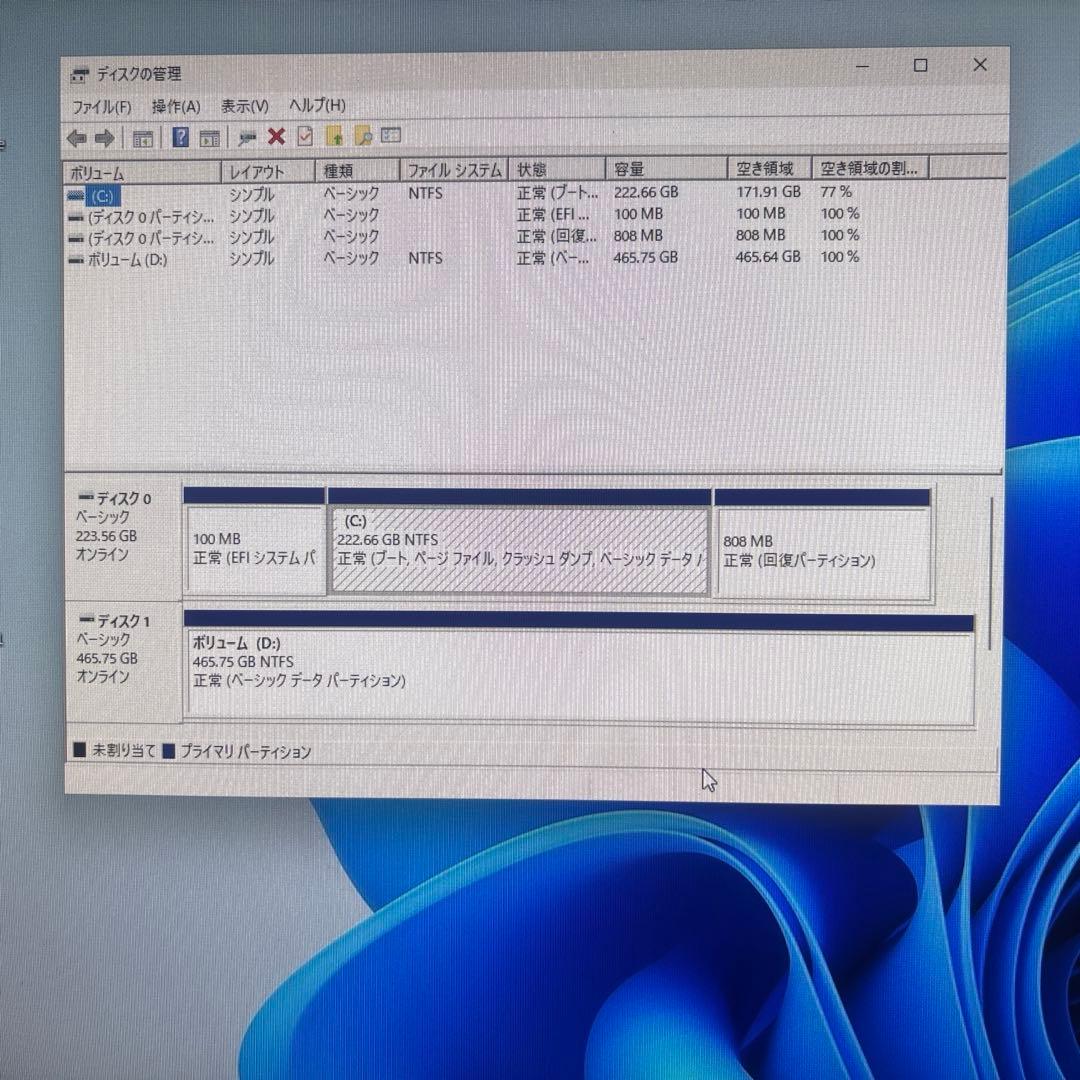Click the folder search toolbar icon

coord(364,136)
